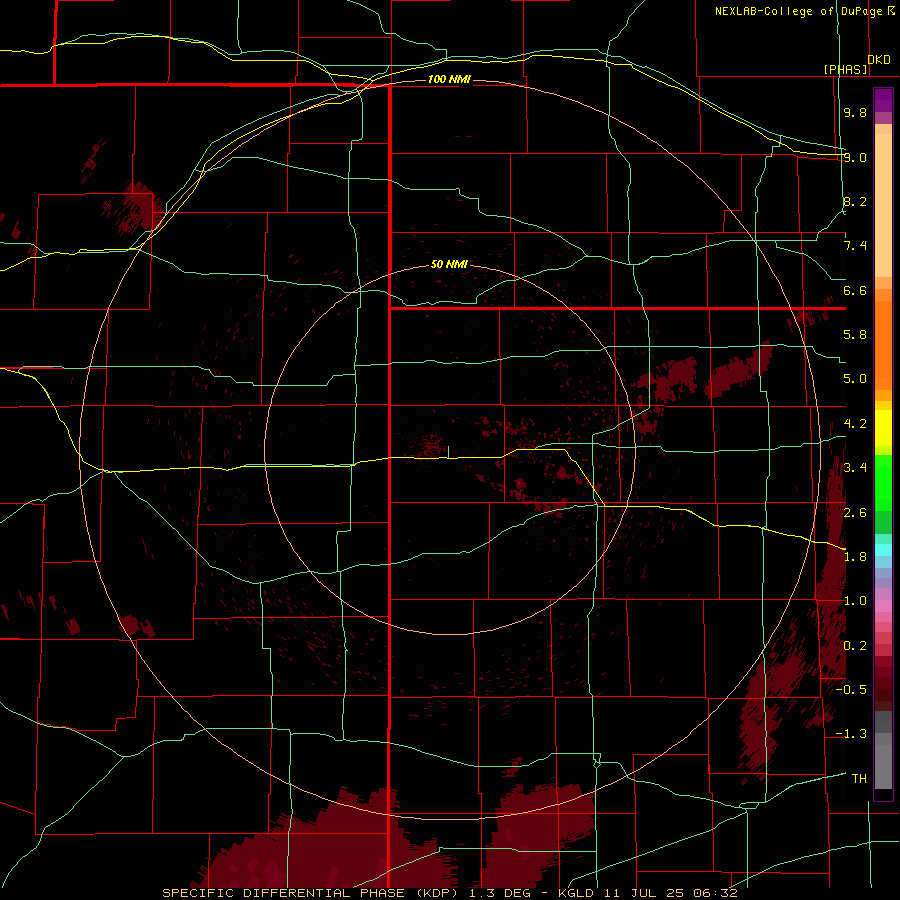
Task: Click the pink segment of the color bar
Action: click(883, 606)
